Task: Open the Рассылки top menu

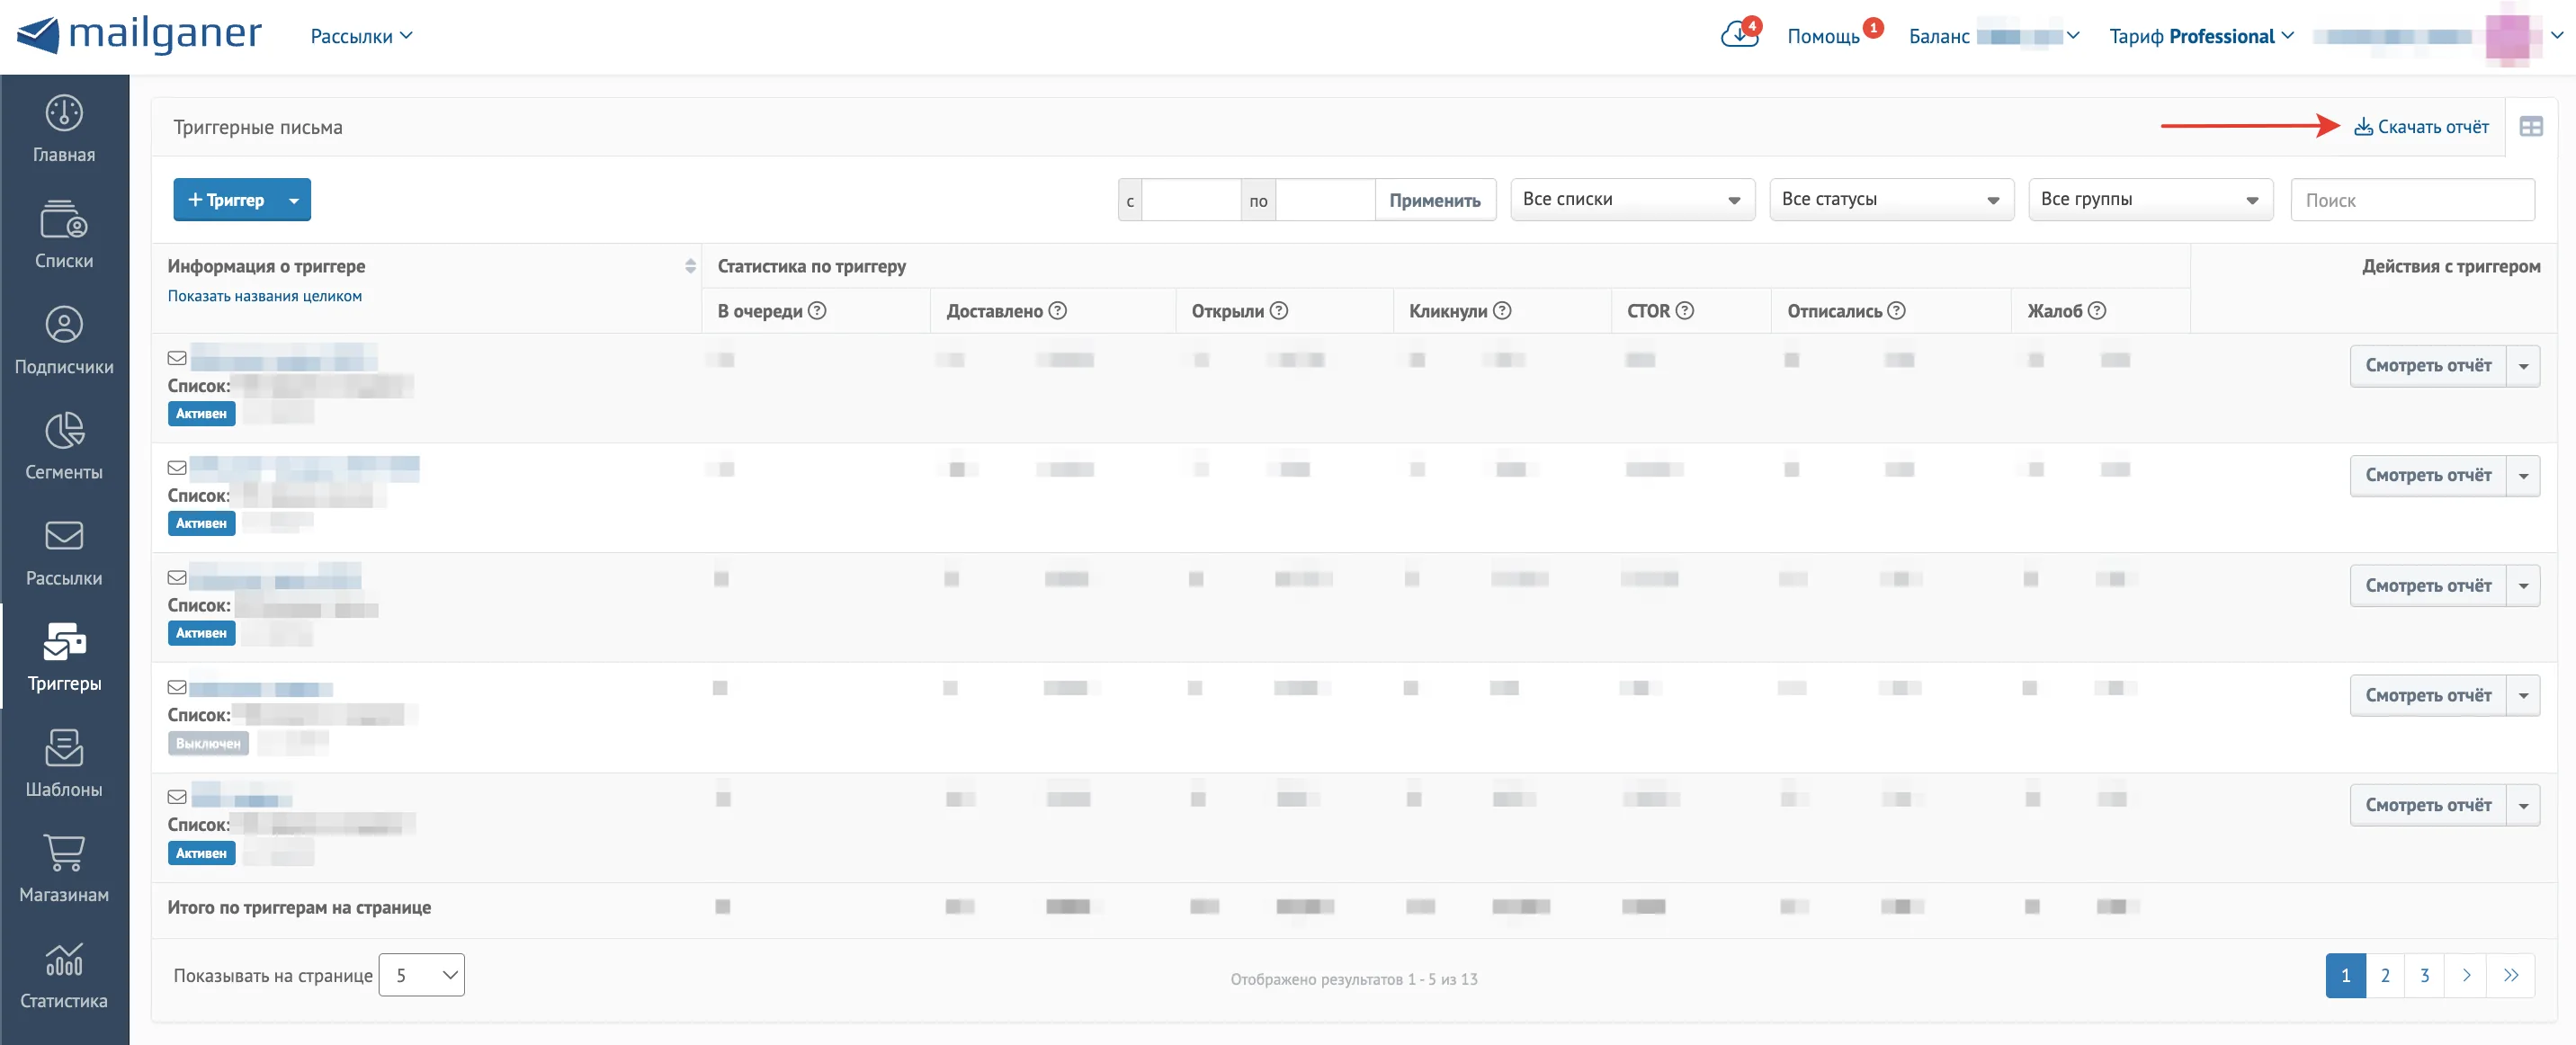Action: pos(361,36)
